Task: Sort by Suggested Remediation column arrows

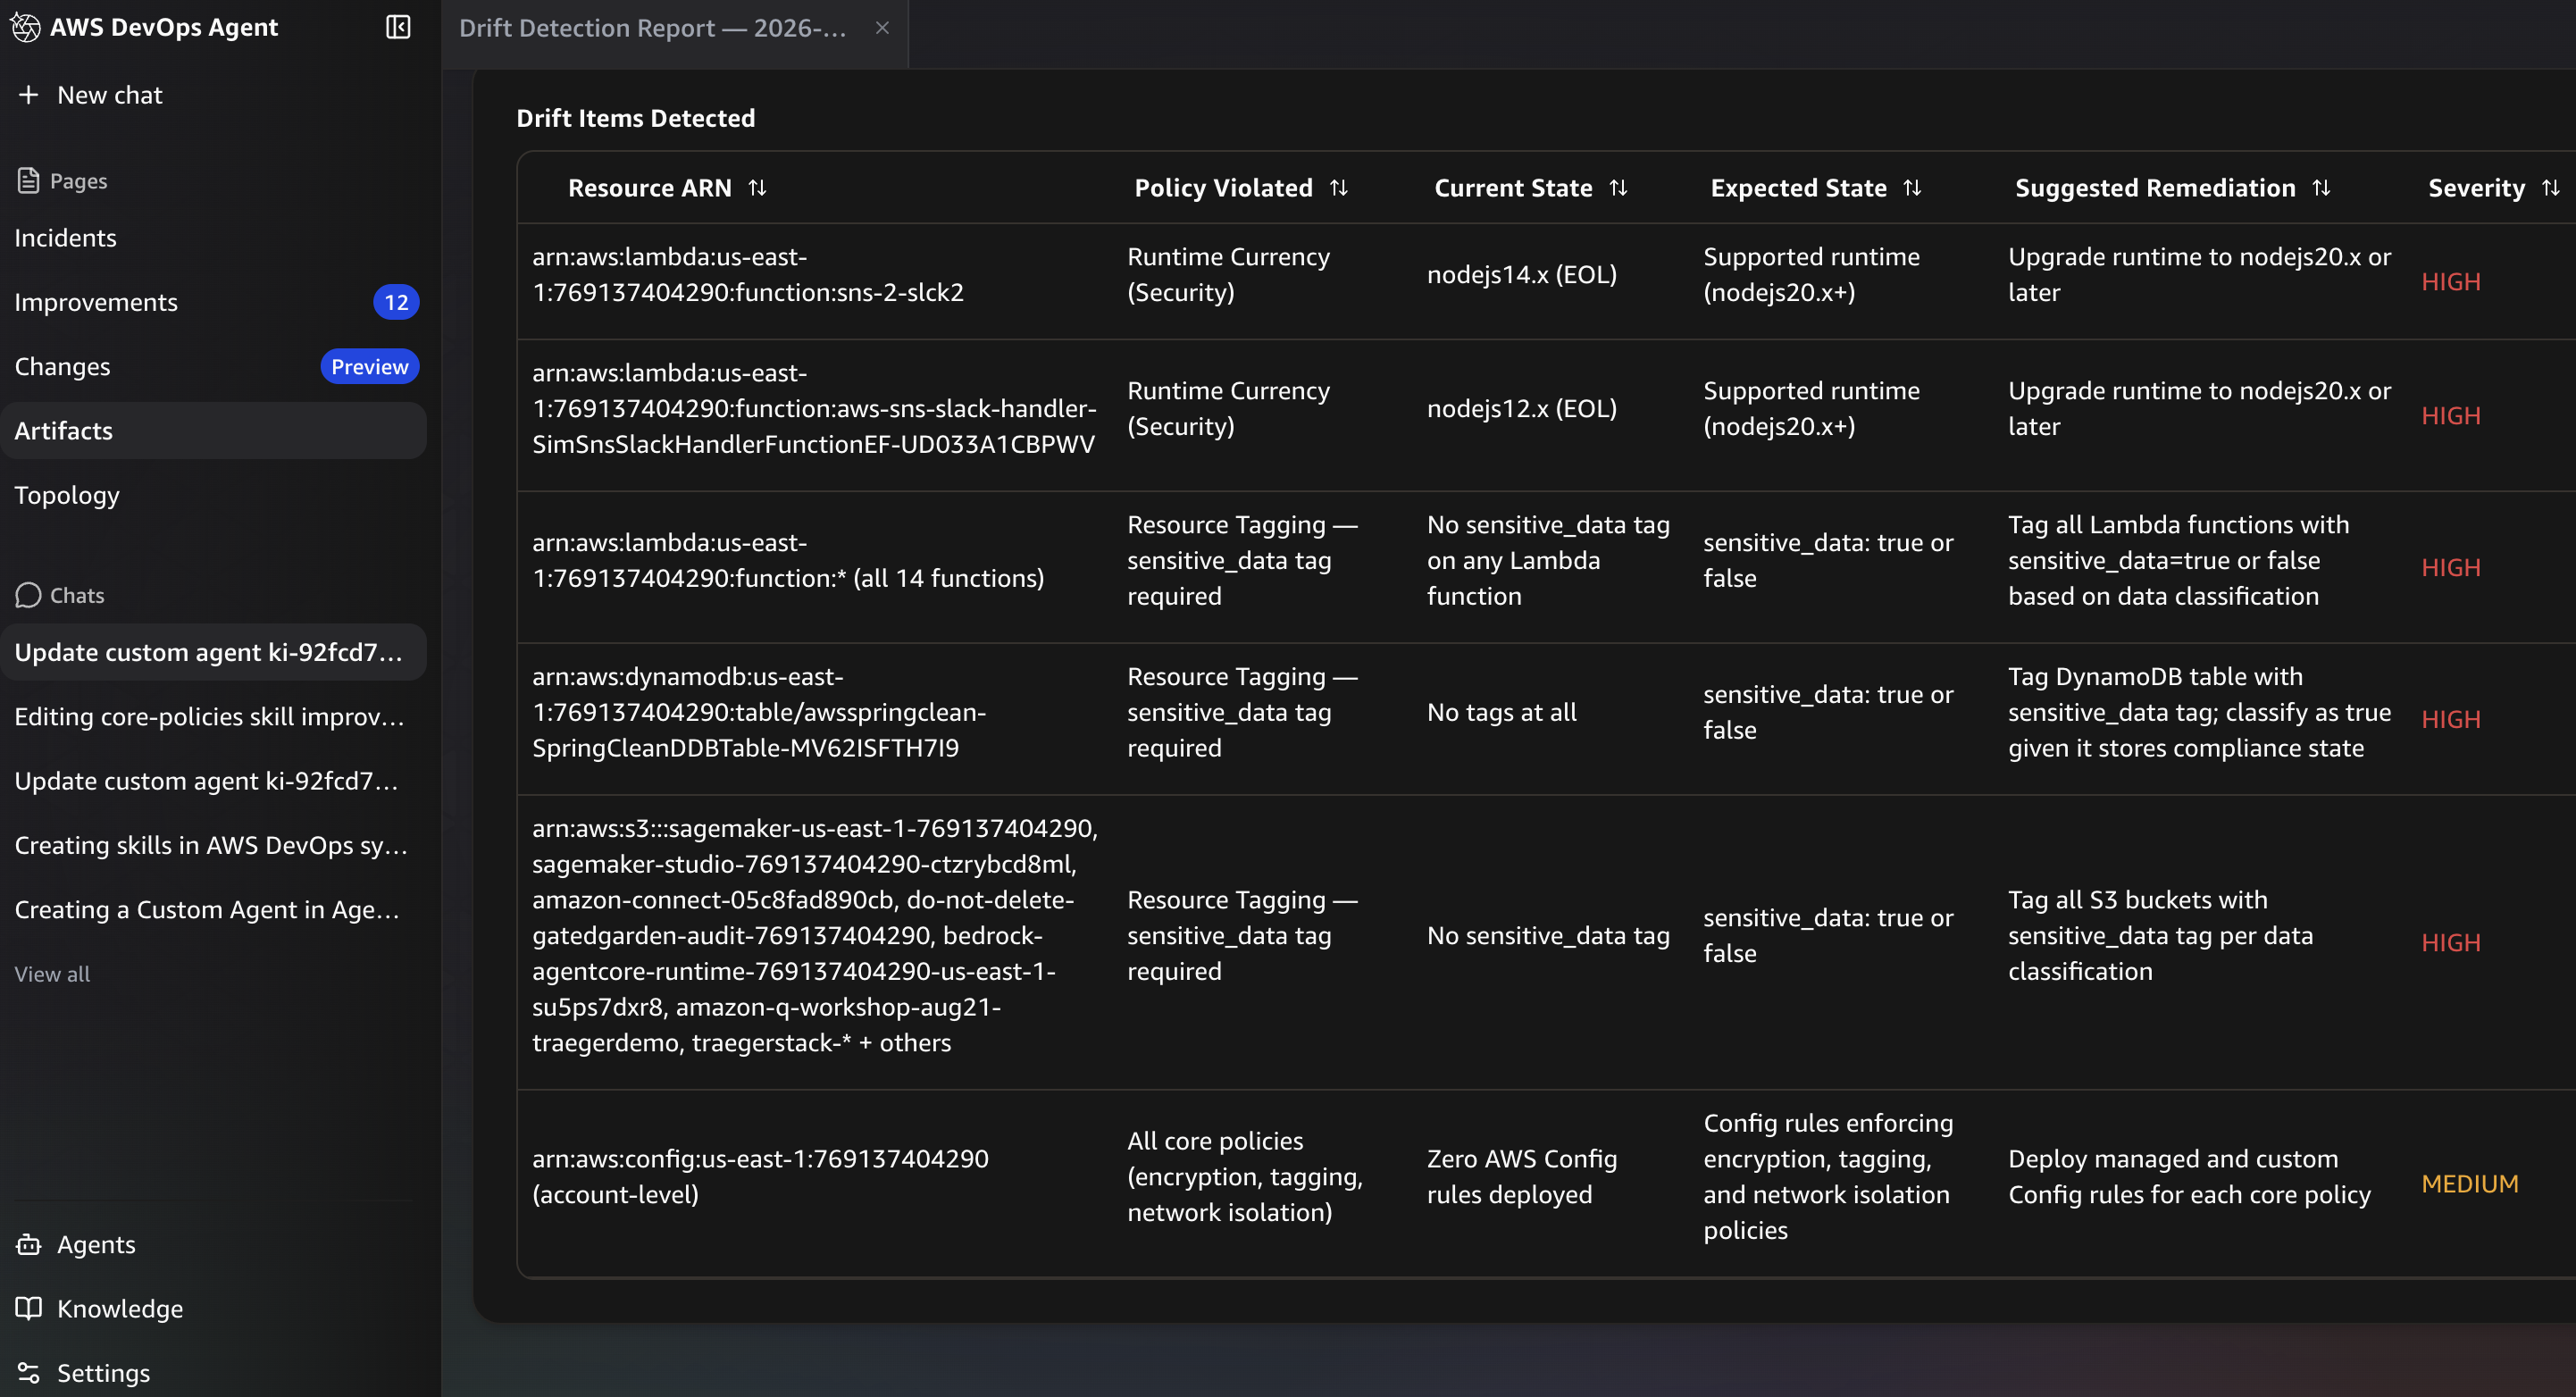Action: tap(2322, 188)
